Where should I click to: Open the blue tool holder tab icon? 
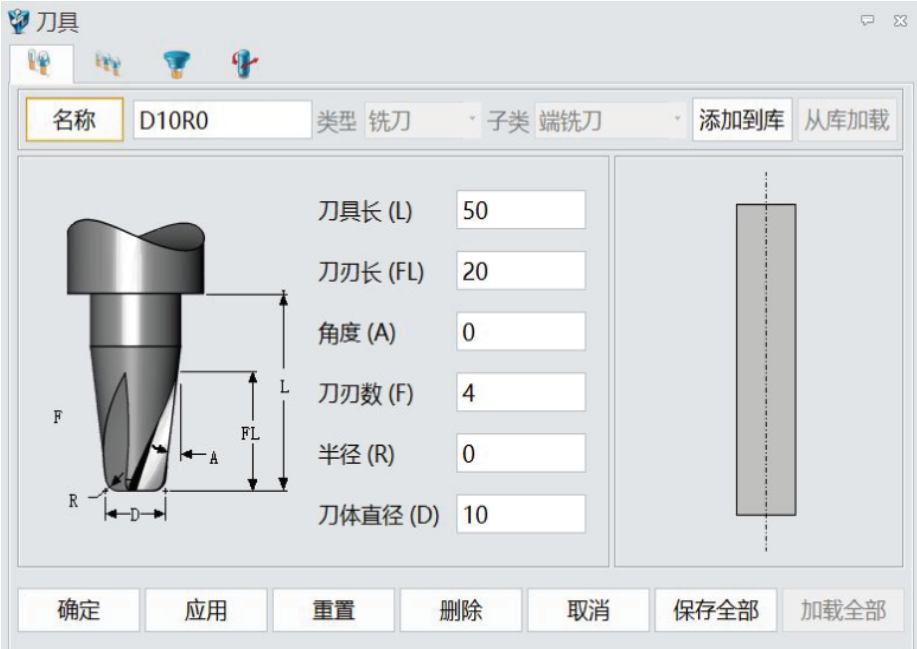pyautogui.click(x=177, y=64)
